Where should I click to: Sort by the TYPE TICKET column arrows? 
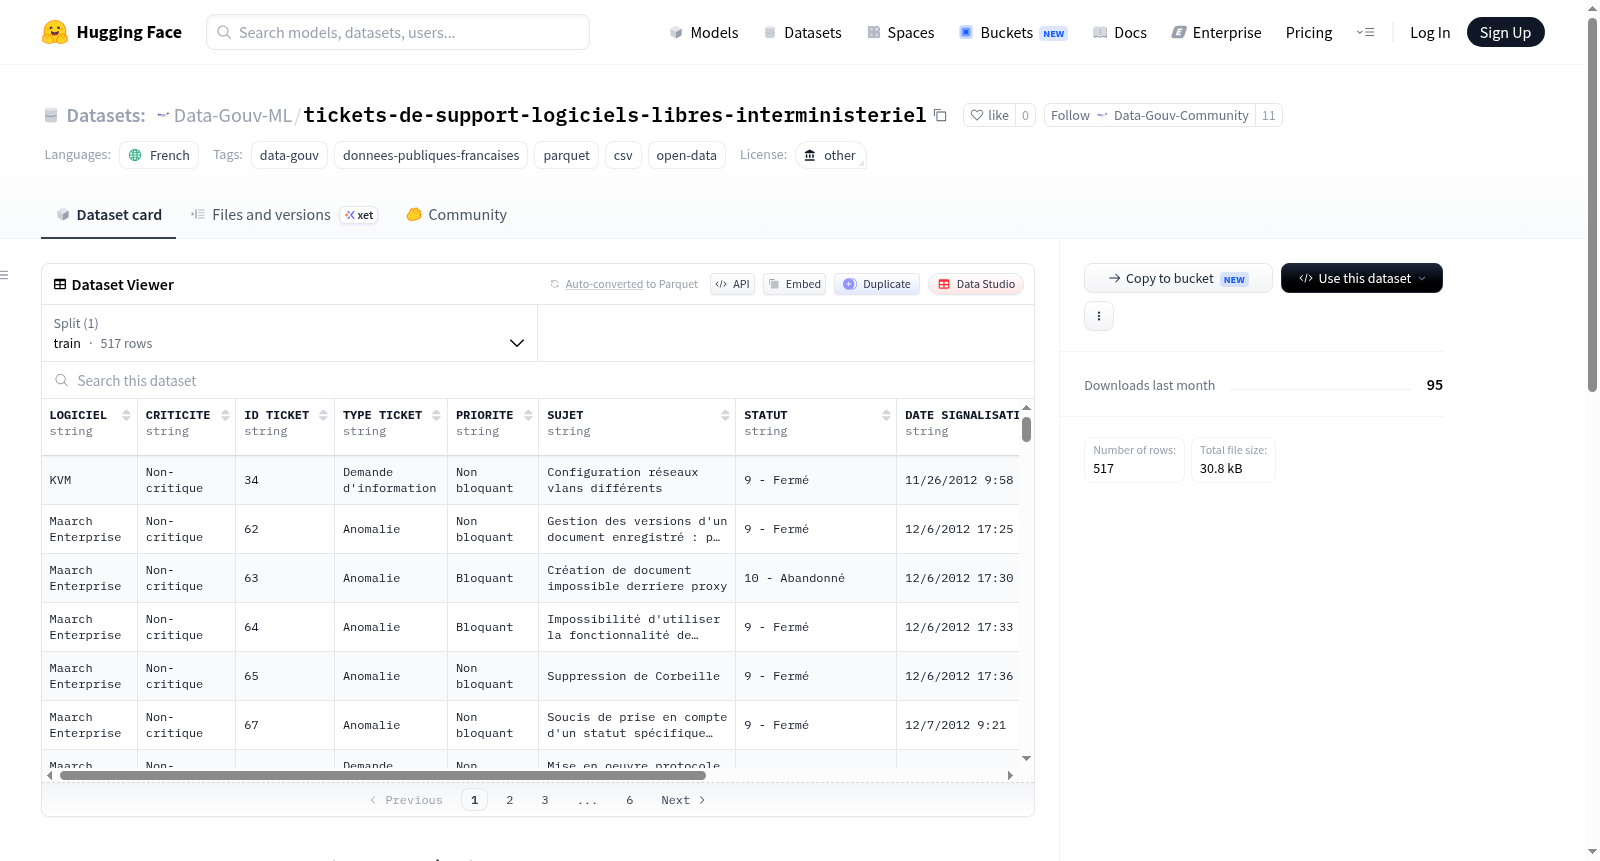(436, 415)
